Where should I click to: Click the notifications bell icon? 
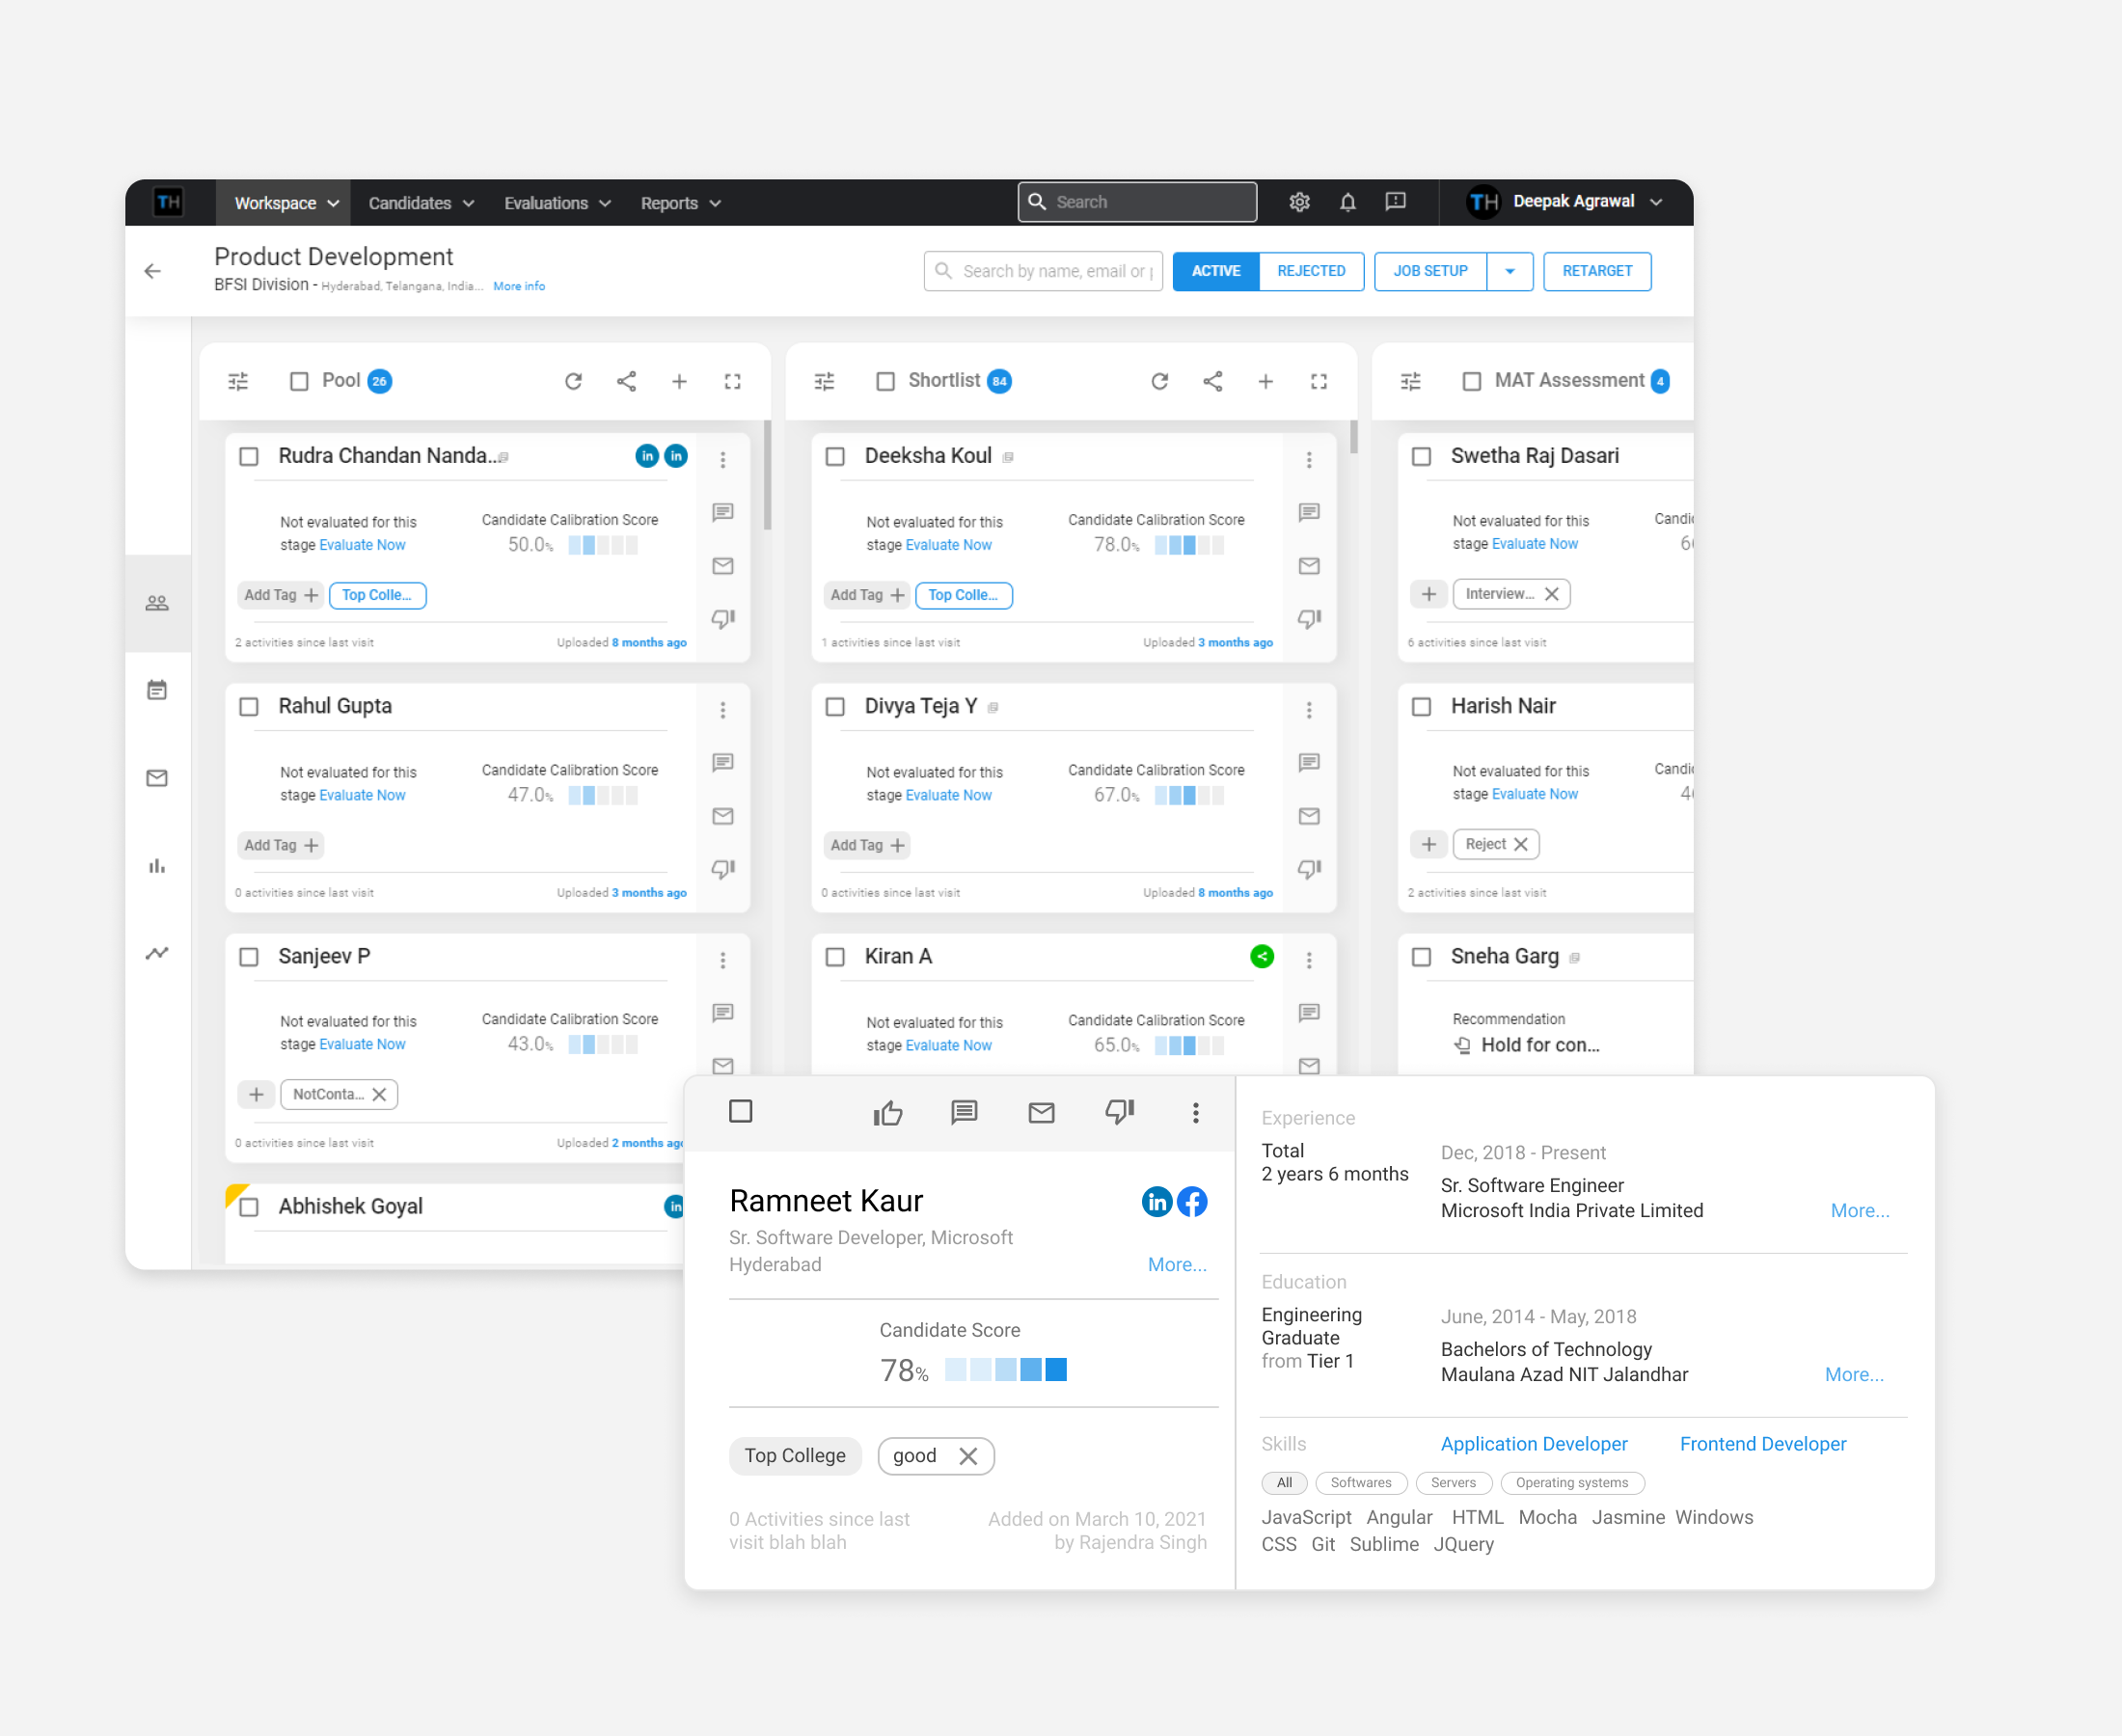(1347, 202)
